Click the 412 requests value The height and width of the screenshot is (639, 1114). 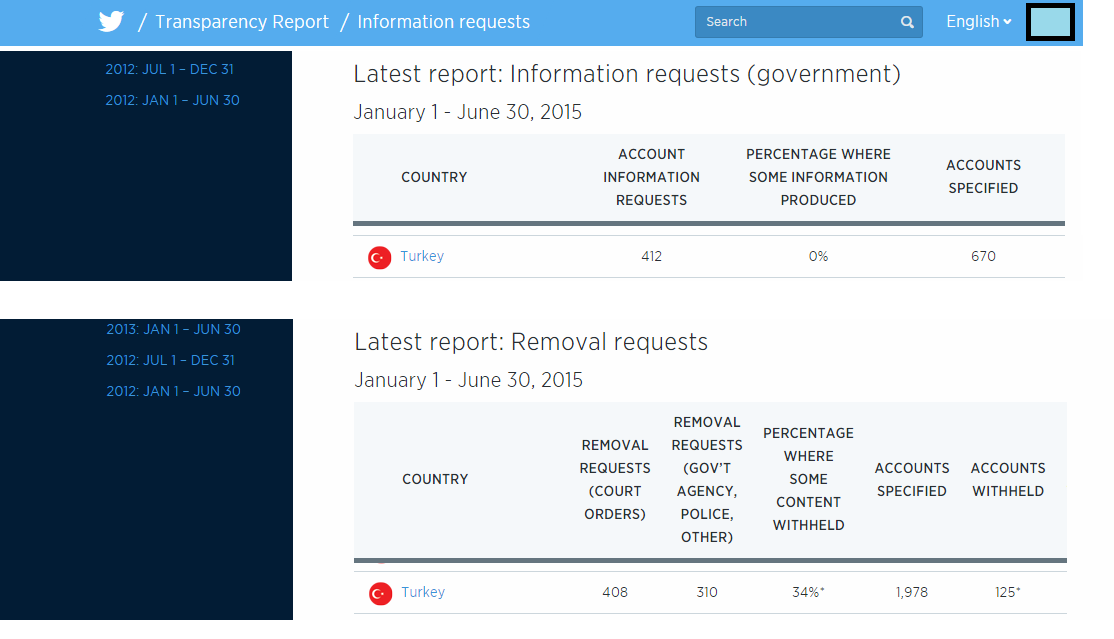(651, 257)
